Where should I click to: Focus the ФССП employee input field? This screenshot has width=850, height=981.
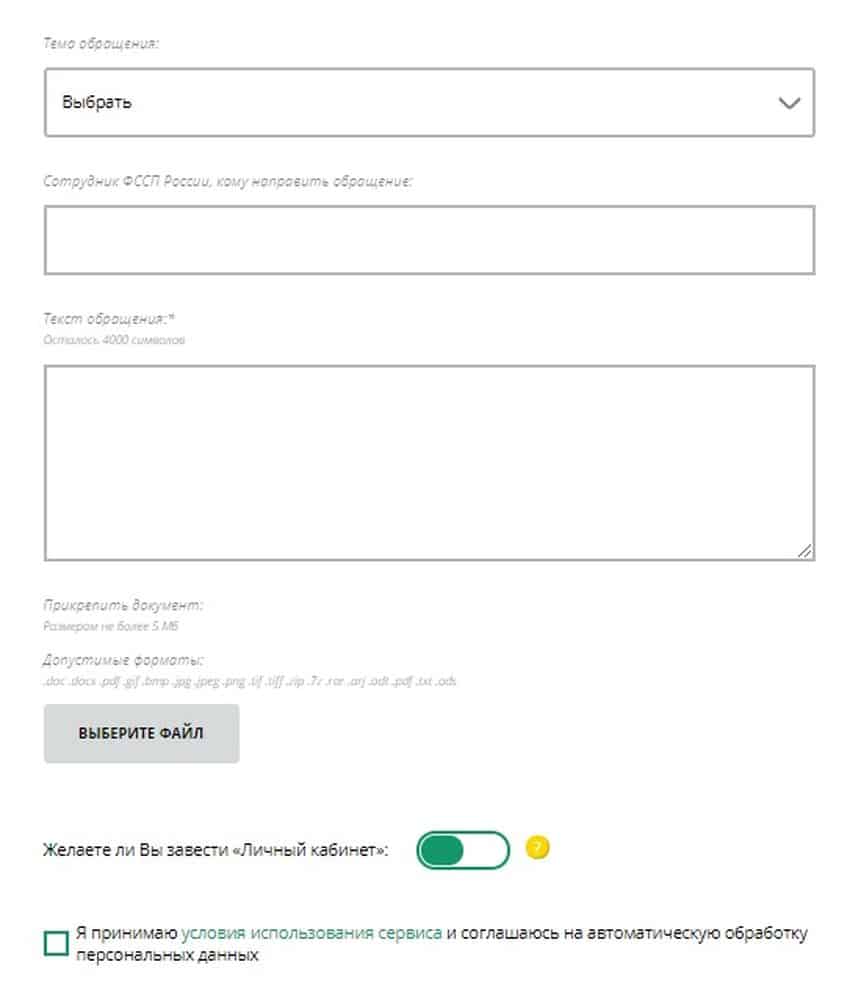click(429, 240)
